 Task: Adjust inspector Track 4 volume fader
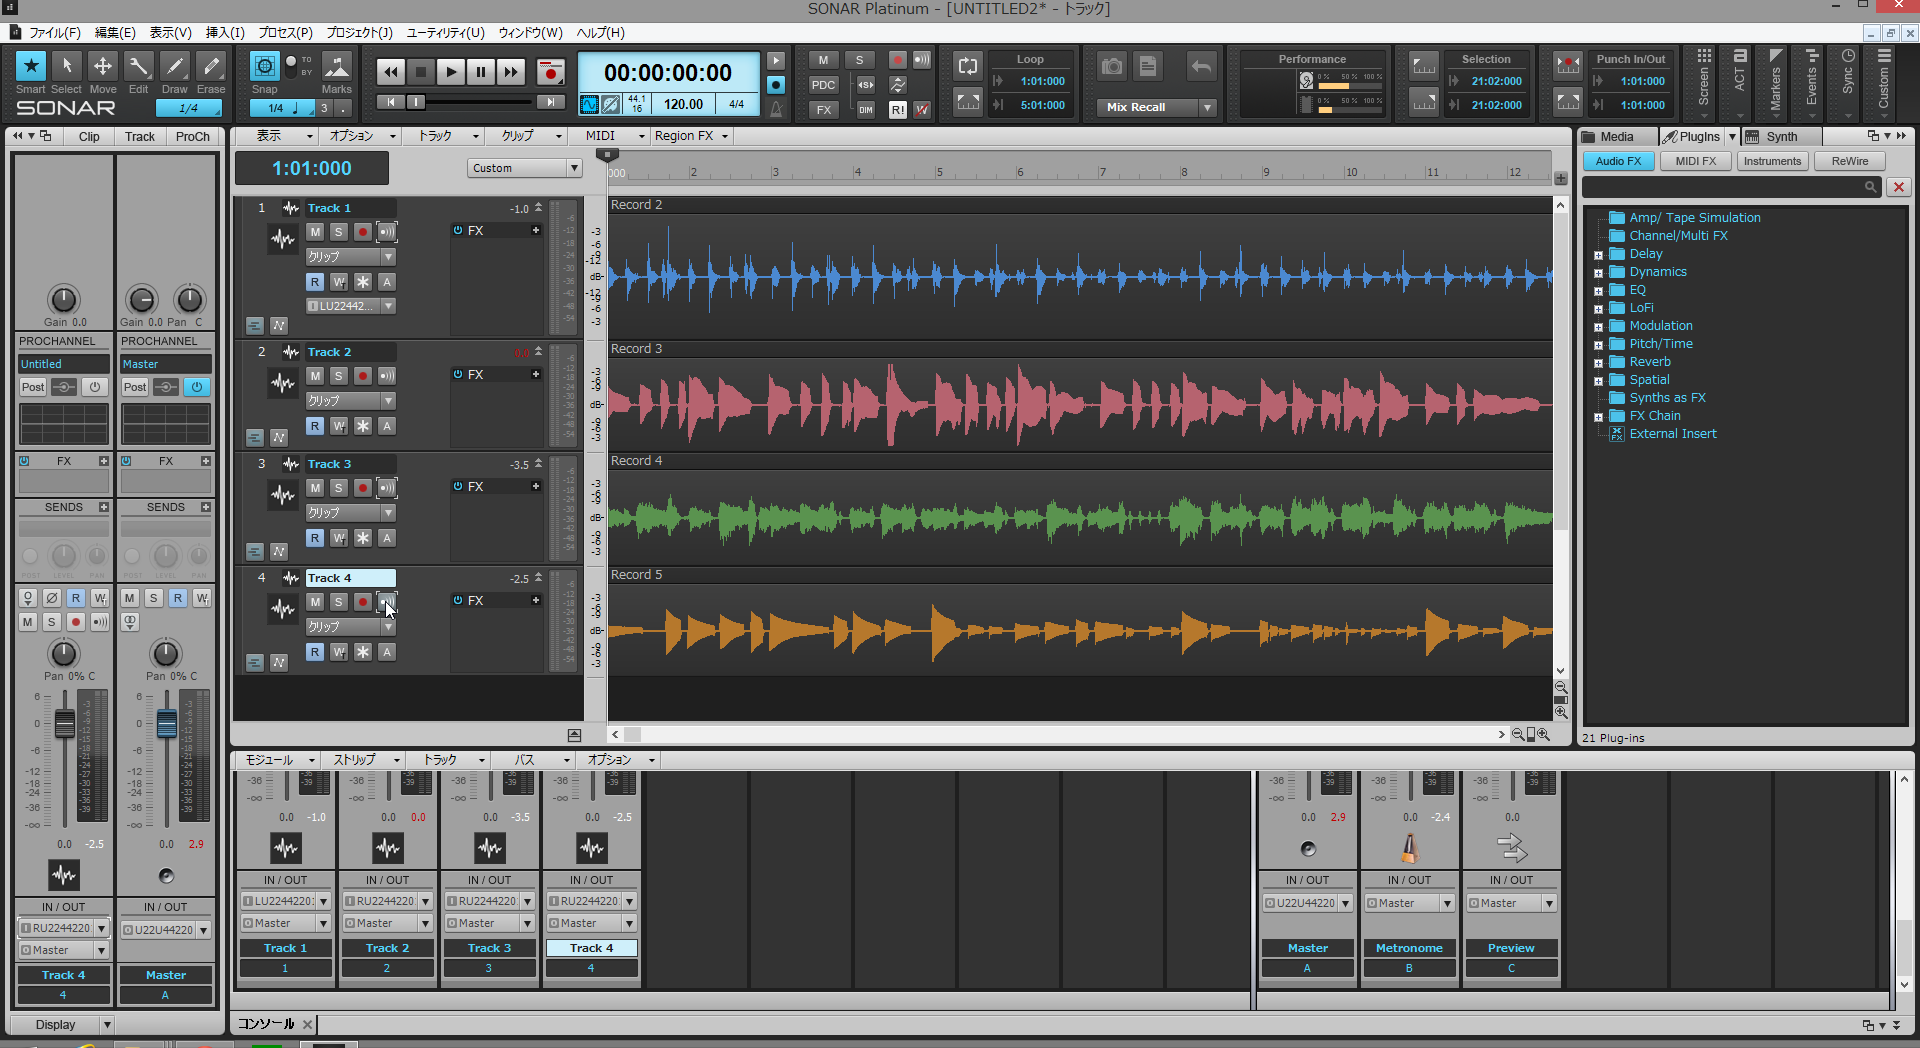coord(64,724)
